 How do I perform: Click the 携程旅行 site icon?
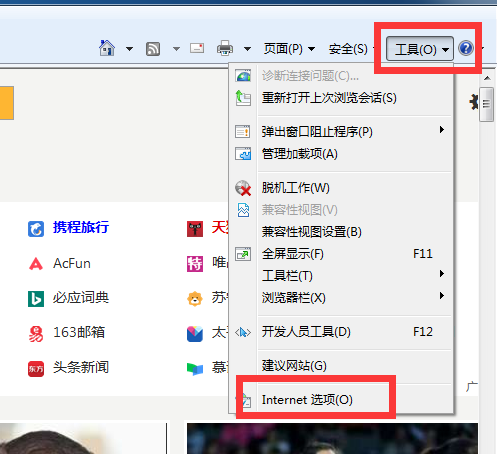(36, 229)
